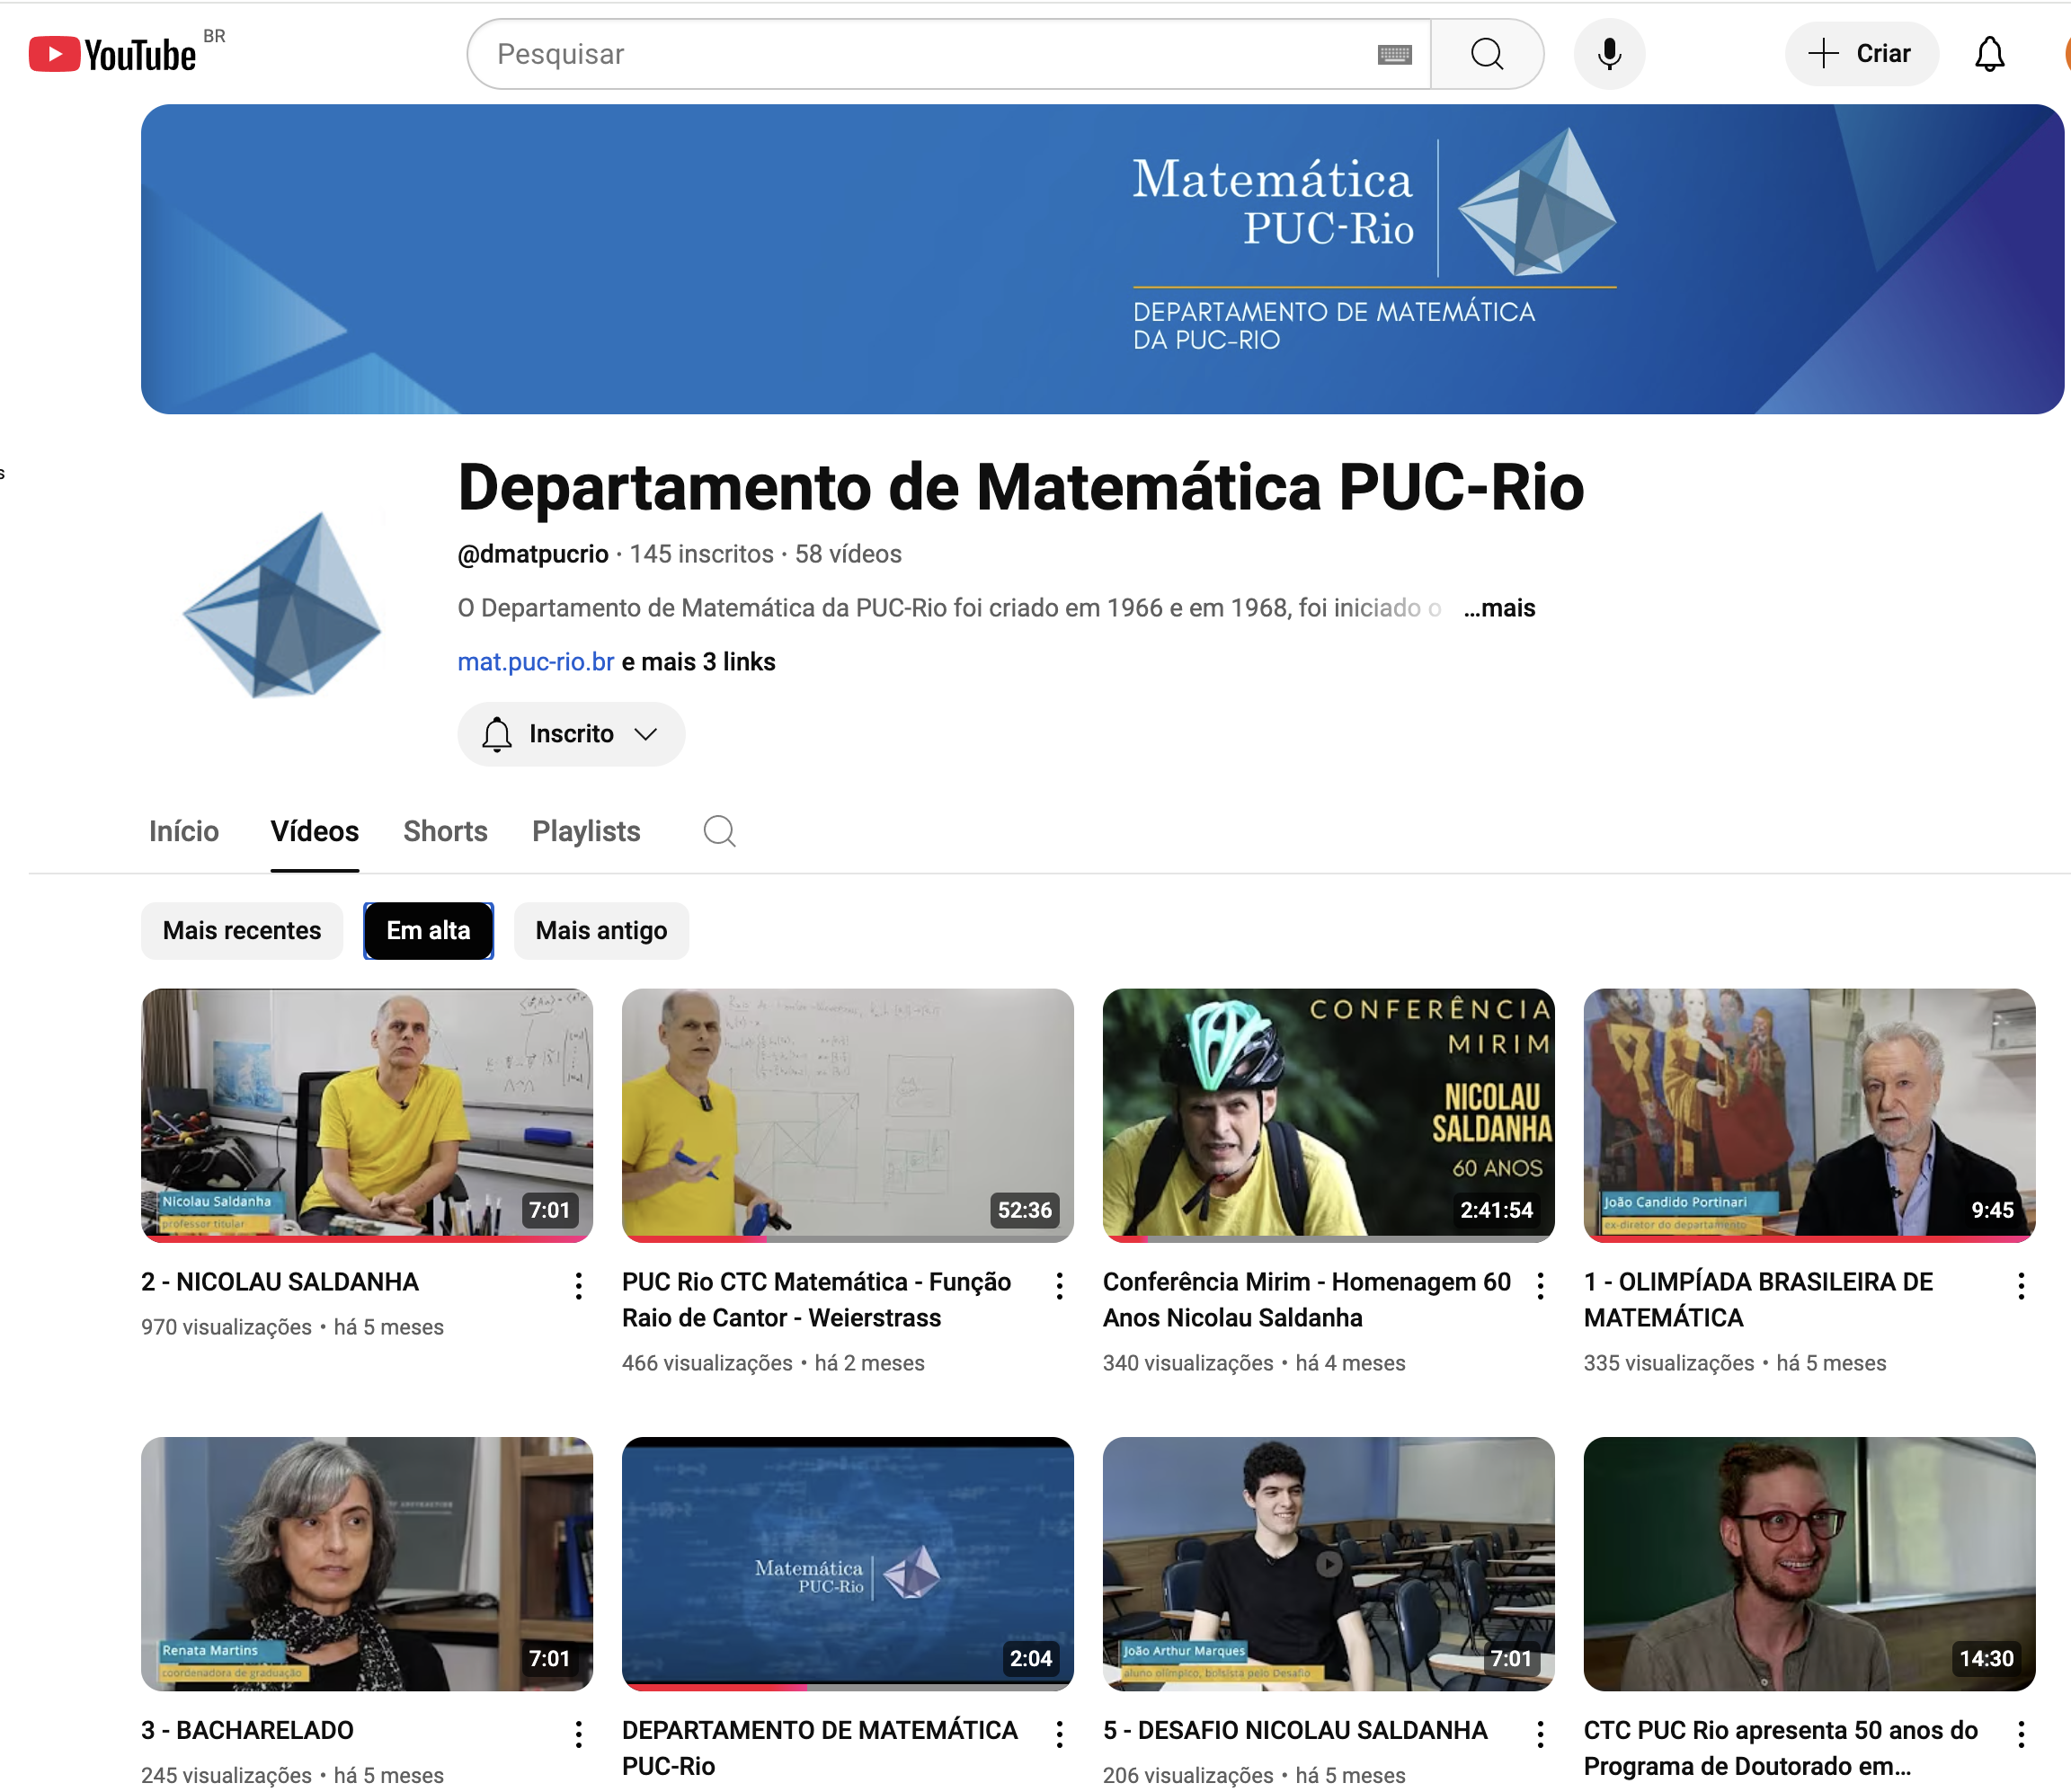Click the '145 inscritos' count text

pyautogui.click(x=701, y=554)
